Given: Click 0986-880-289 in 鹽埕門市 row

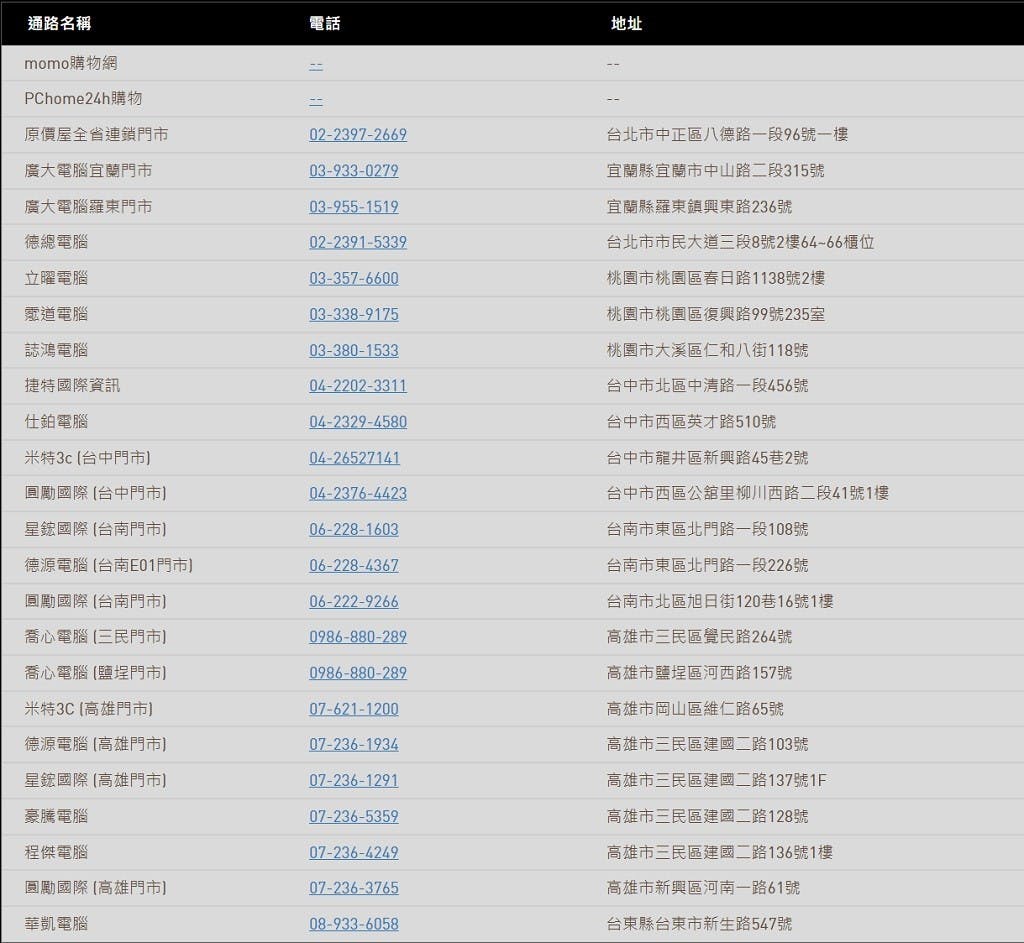Looking at the screenshot, I should [358, 673].
